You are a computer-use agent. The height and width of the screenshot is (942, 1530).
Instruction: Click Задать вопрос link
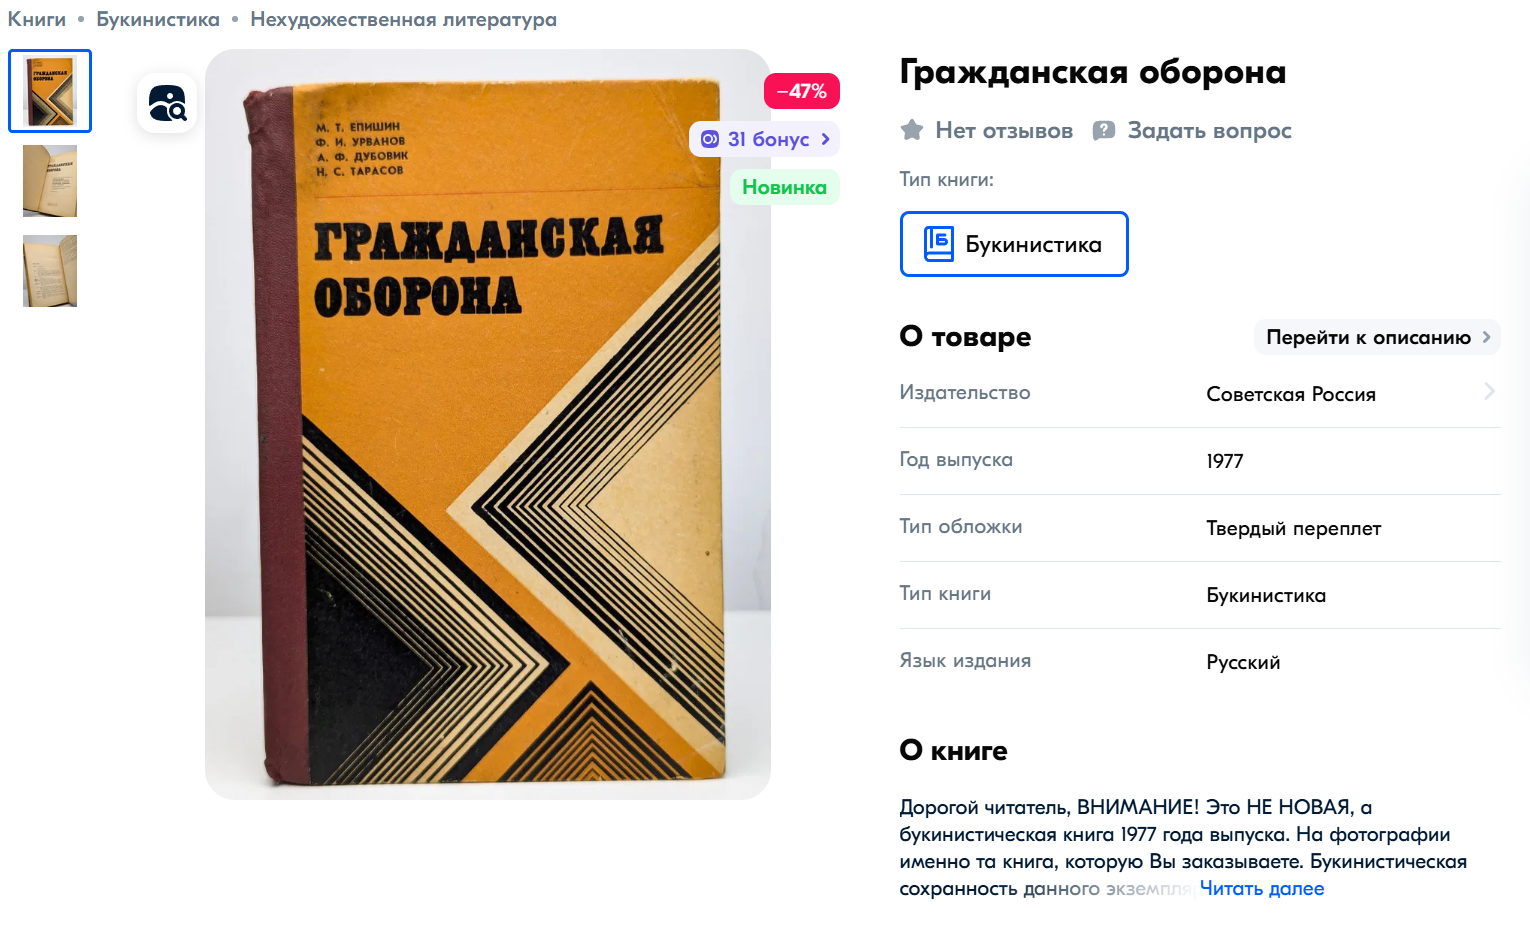point(1209,131)
